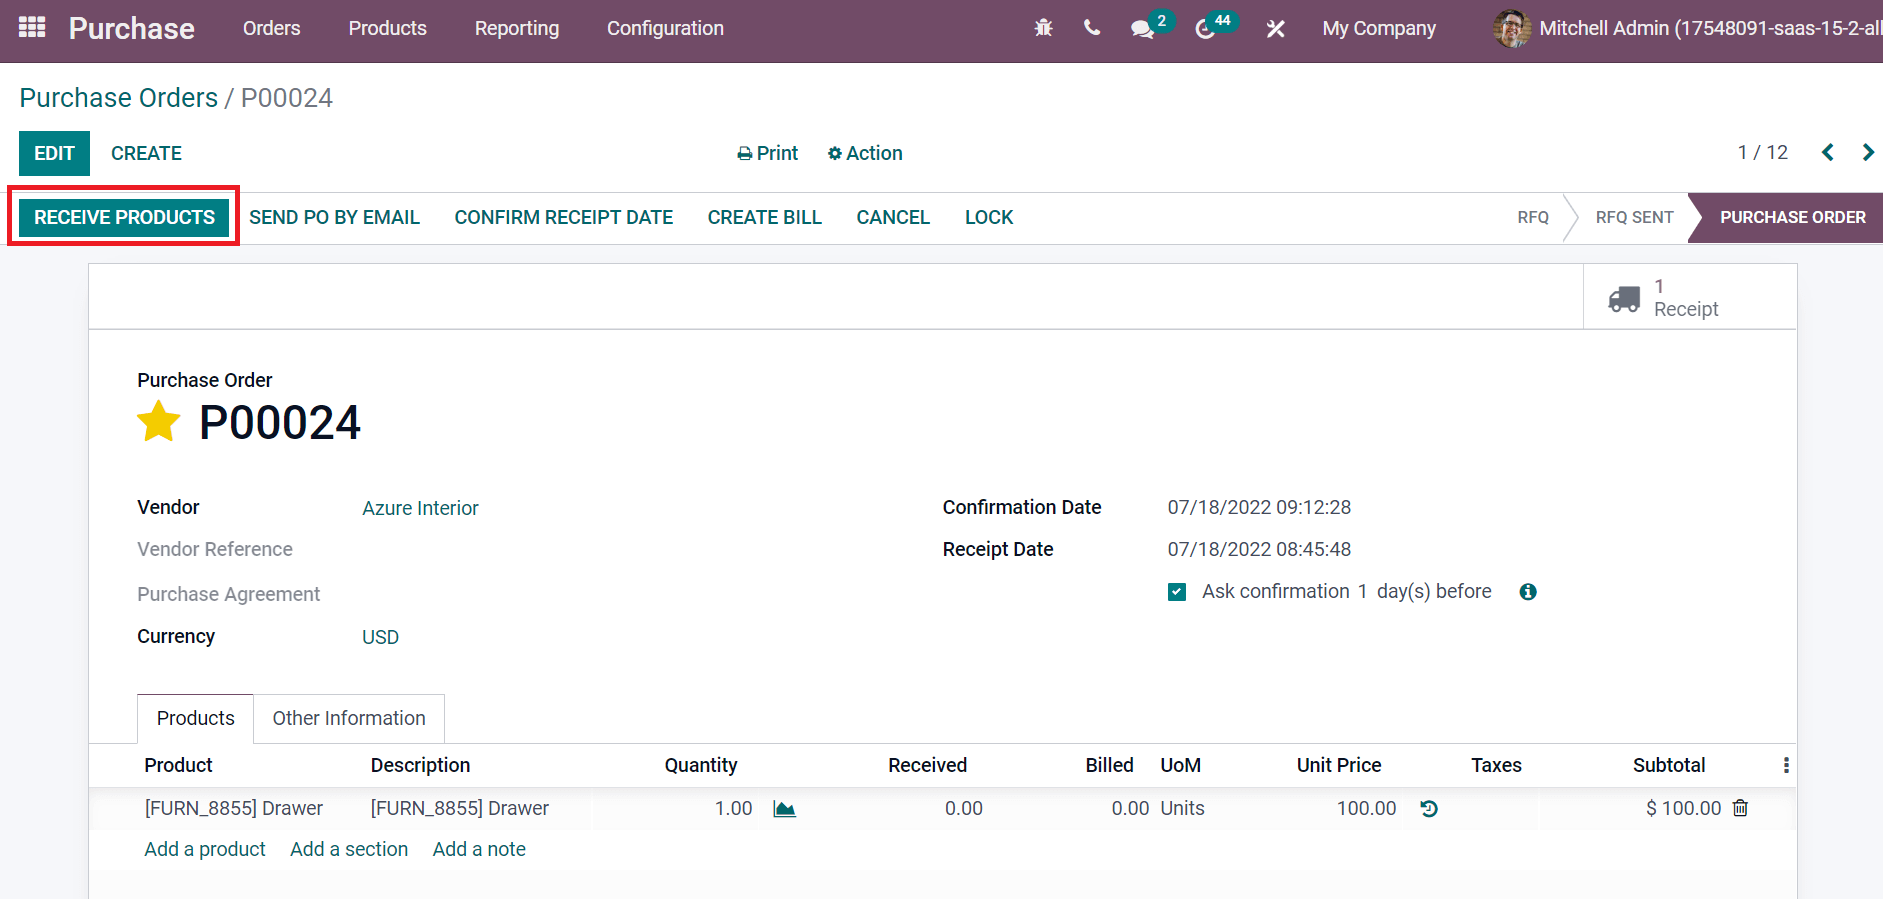Viewport: 1883px width, 899px height.
Task: Click SEND PO BY EMAIL
Action: 334,217
